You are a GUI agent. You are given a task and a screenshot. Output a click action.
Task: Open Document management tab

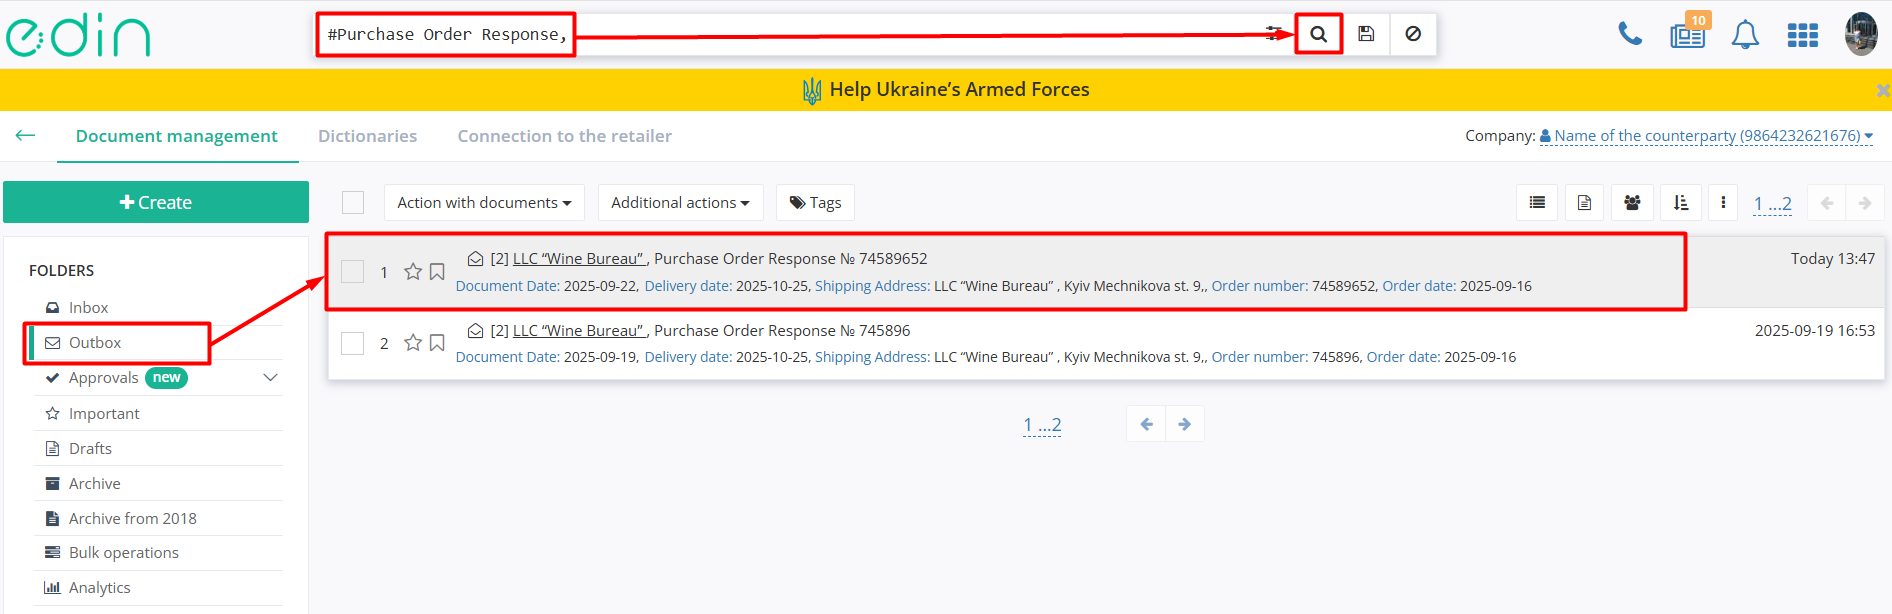pyautogui.click(x=177, y=136)
